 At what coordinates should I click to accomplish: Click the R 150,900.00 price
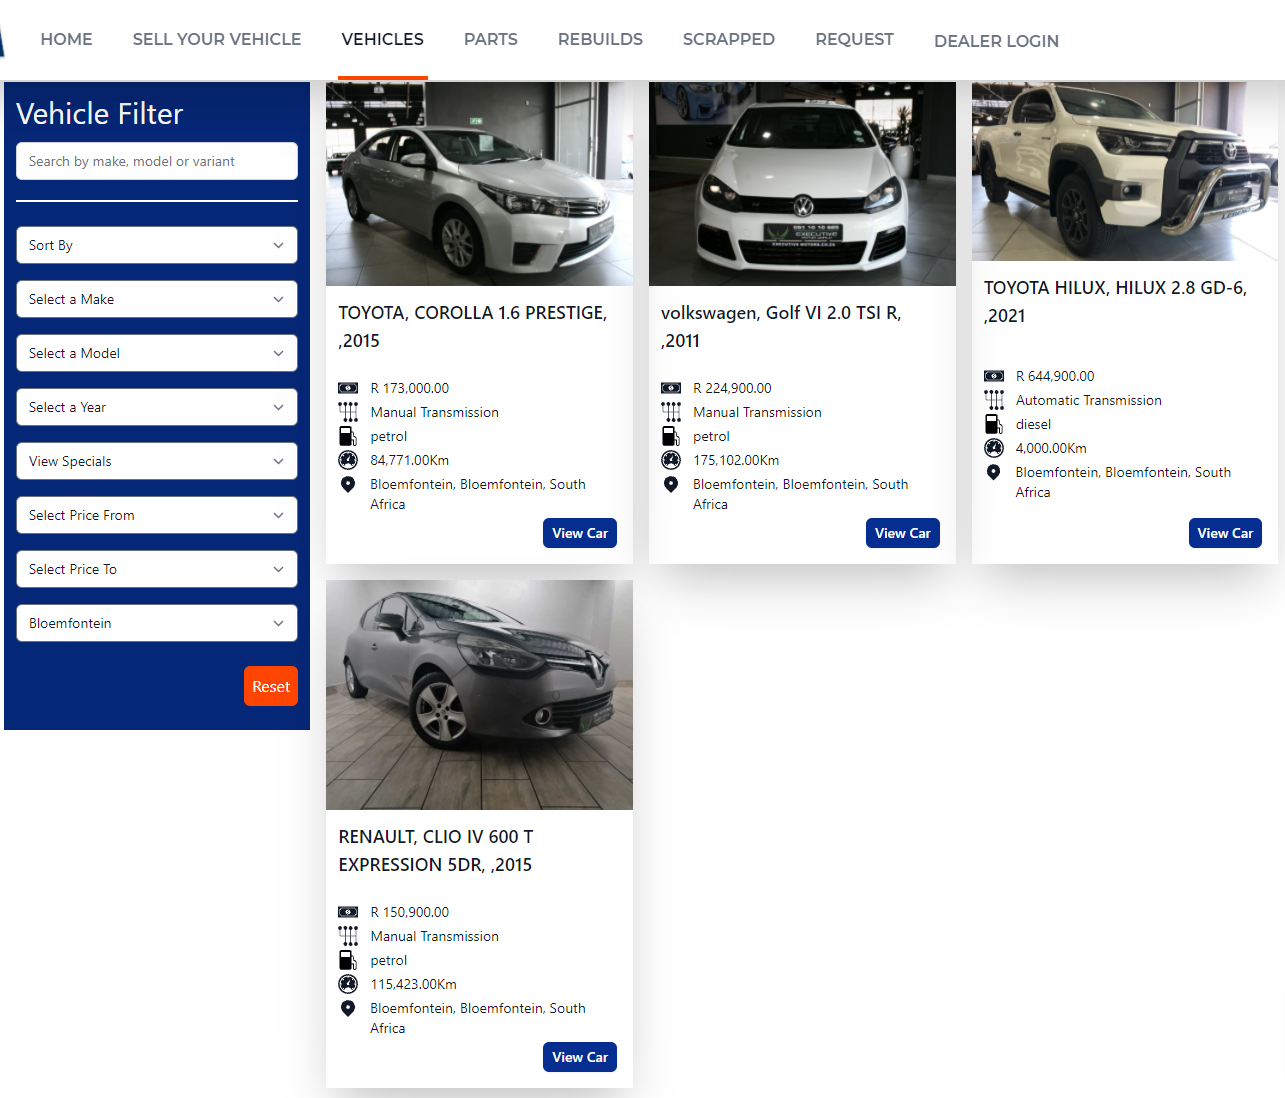tap(410, 912)
